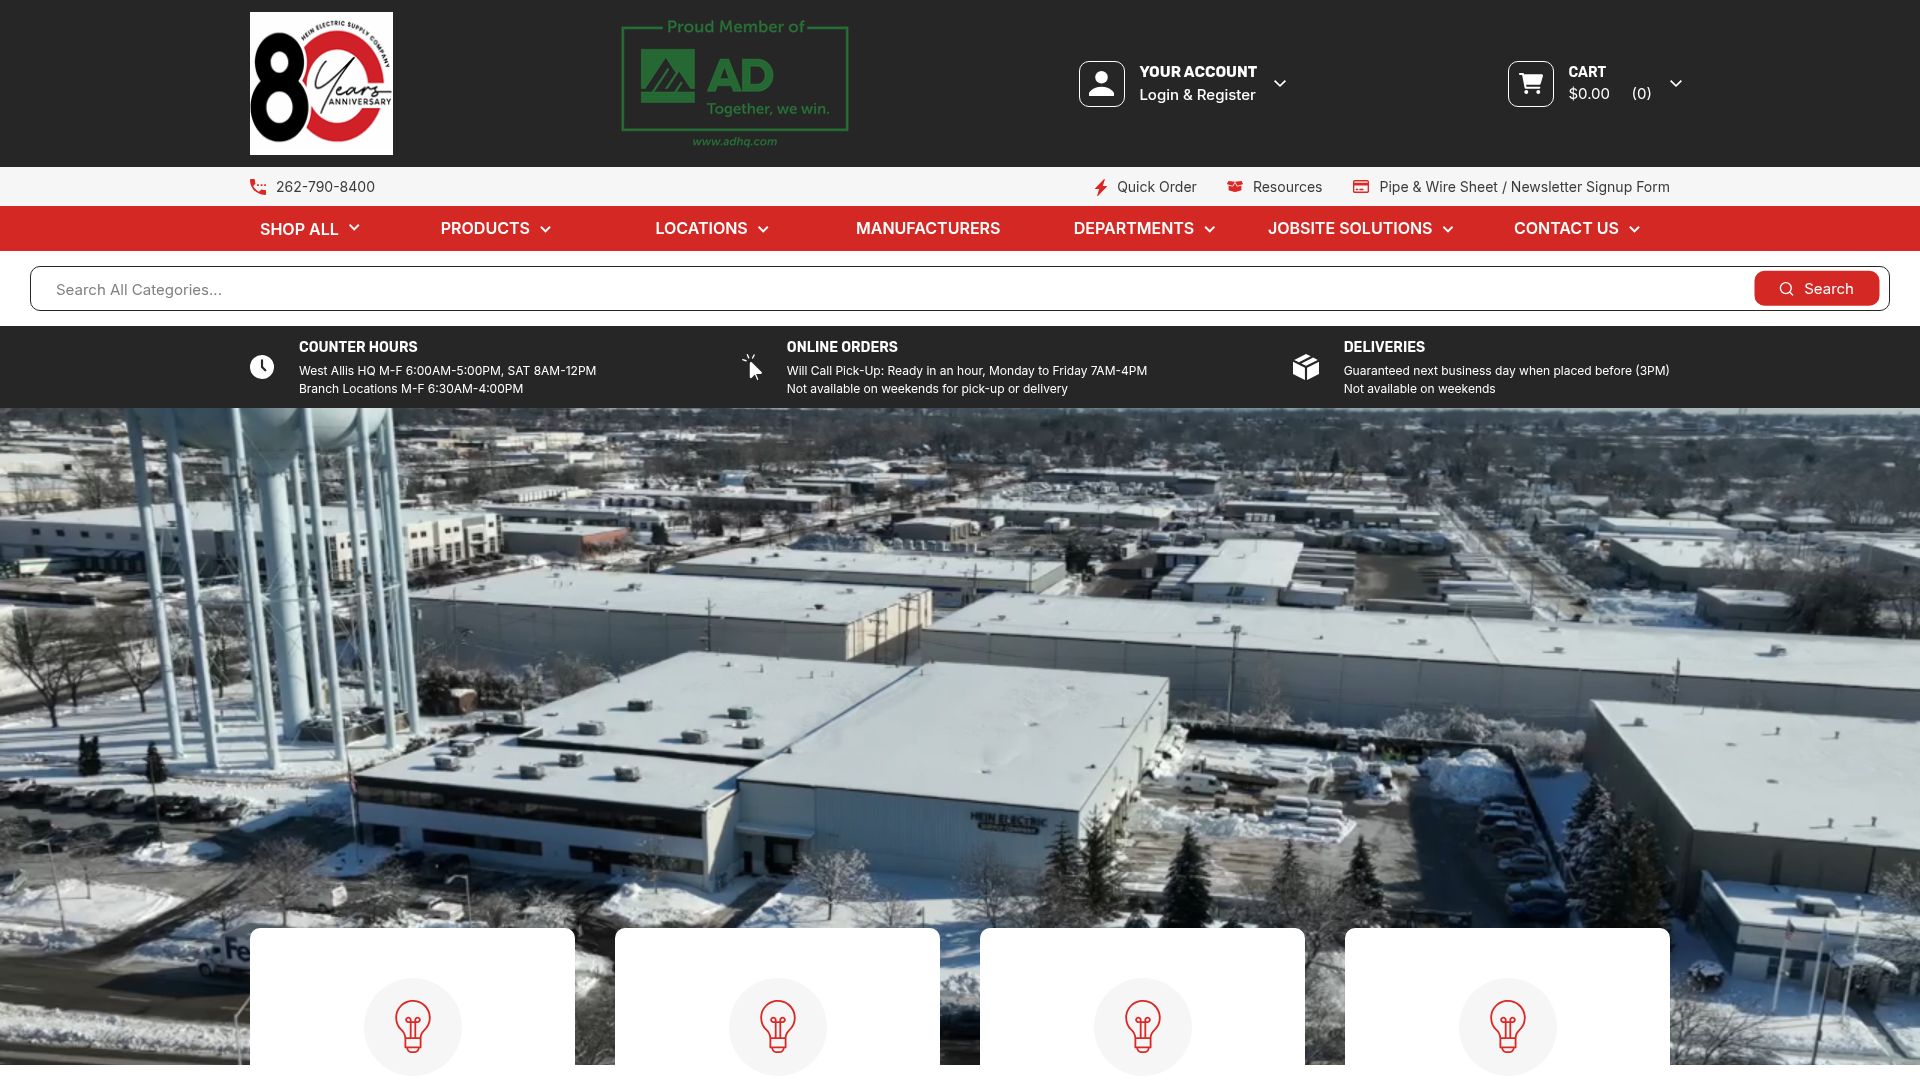Click the 80 Years Anniversary logo
1920x1080 pixels.
pos(321,83)
